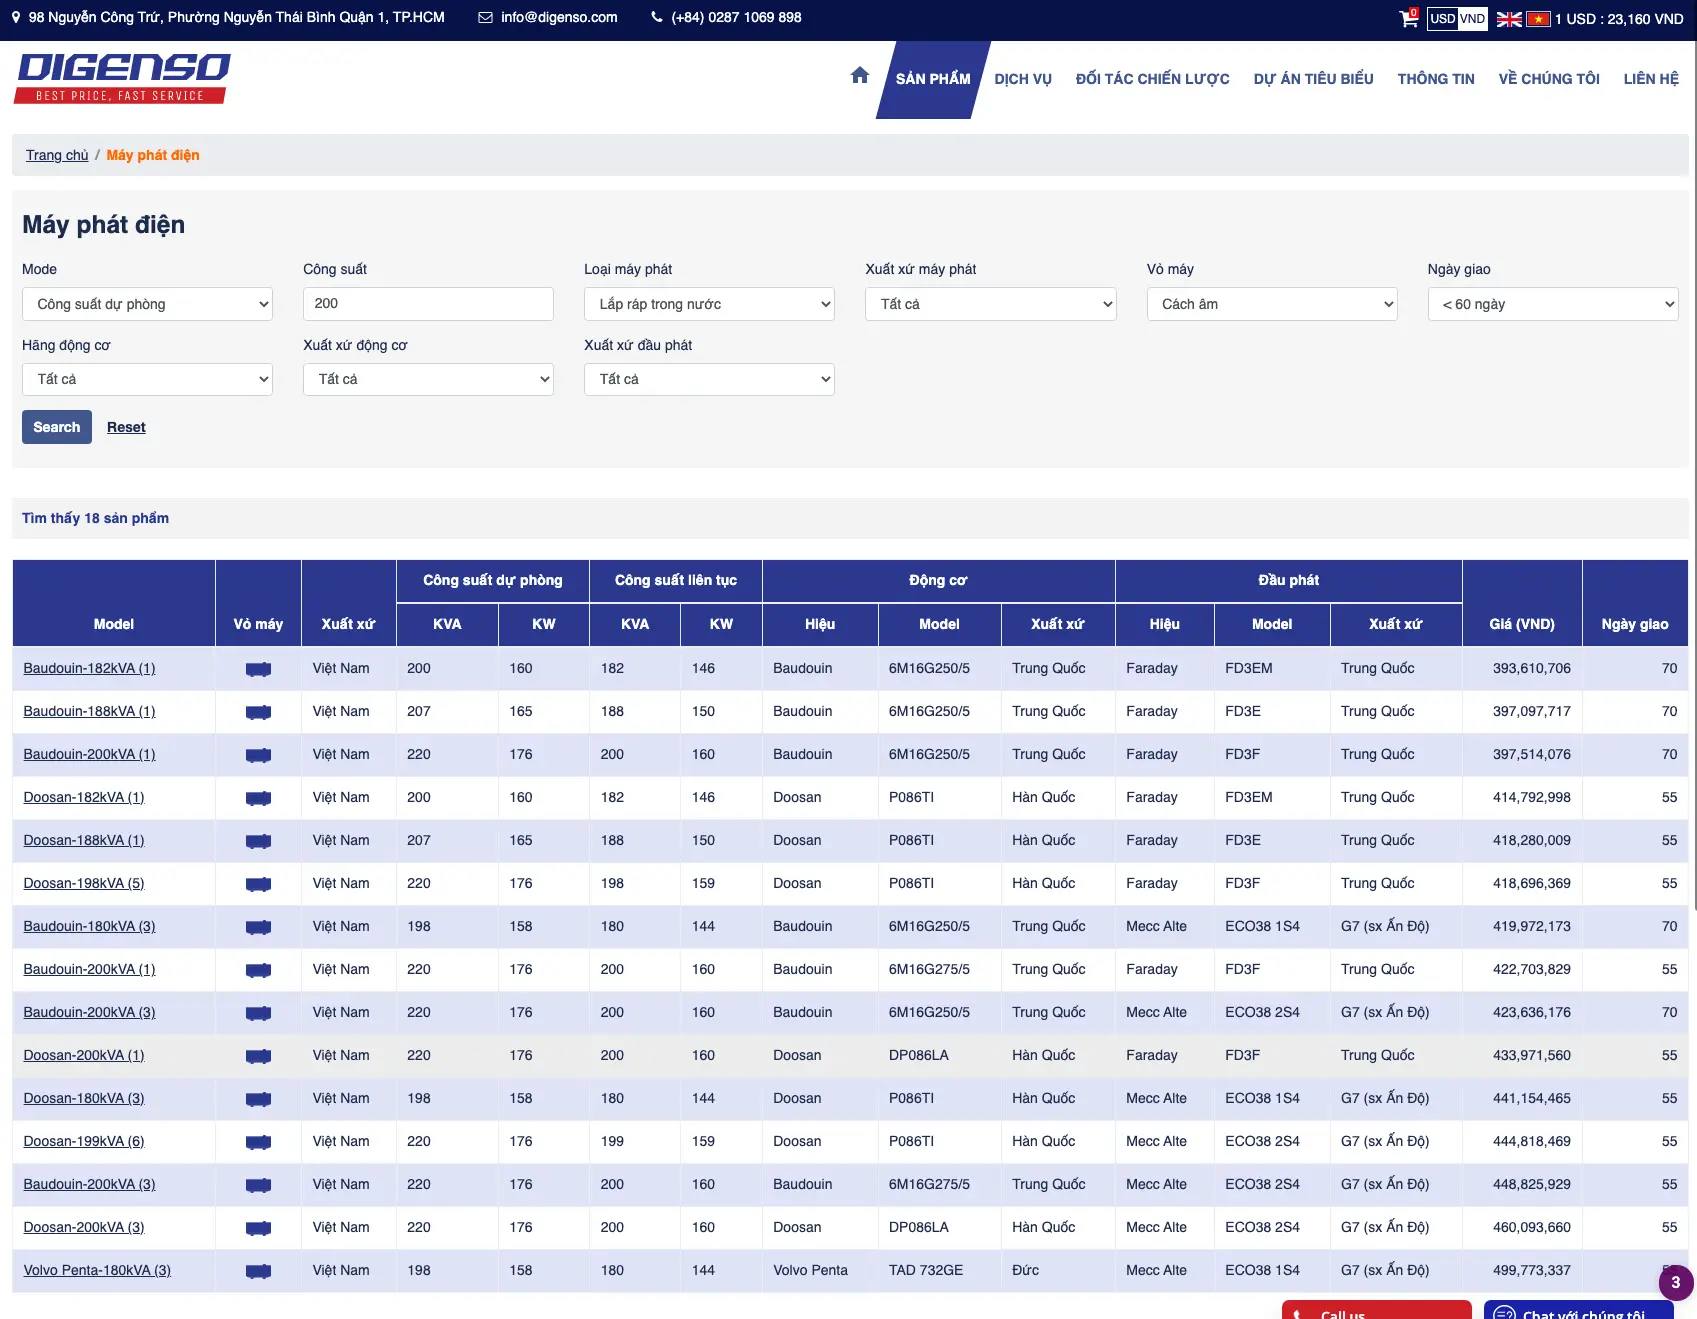Open the shopping cart icon
1697x1319 pixels.
[1408, 18]
